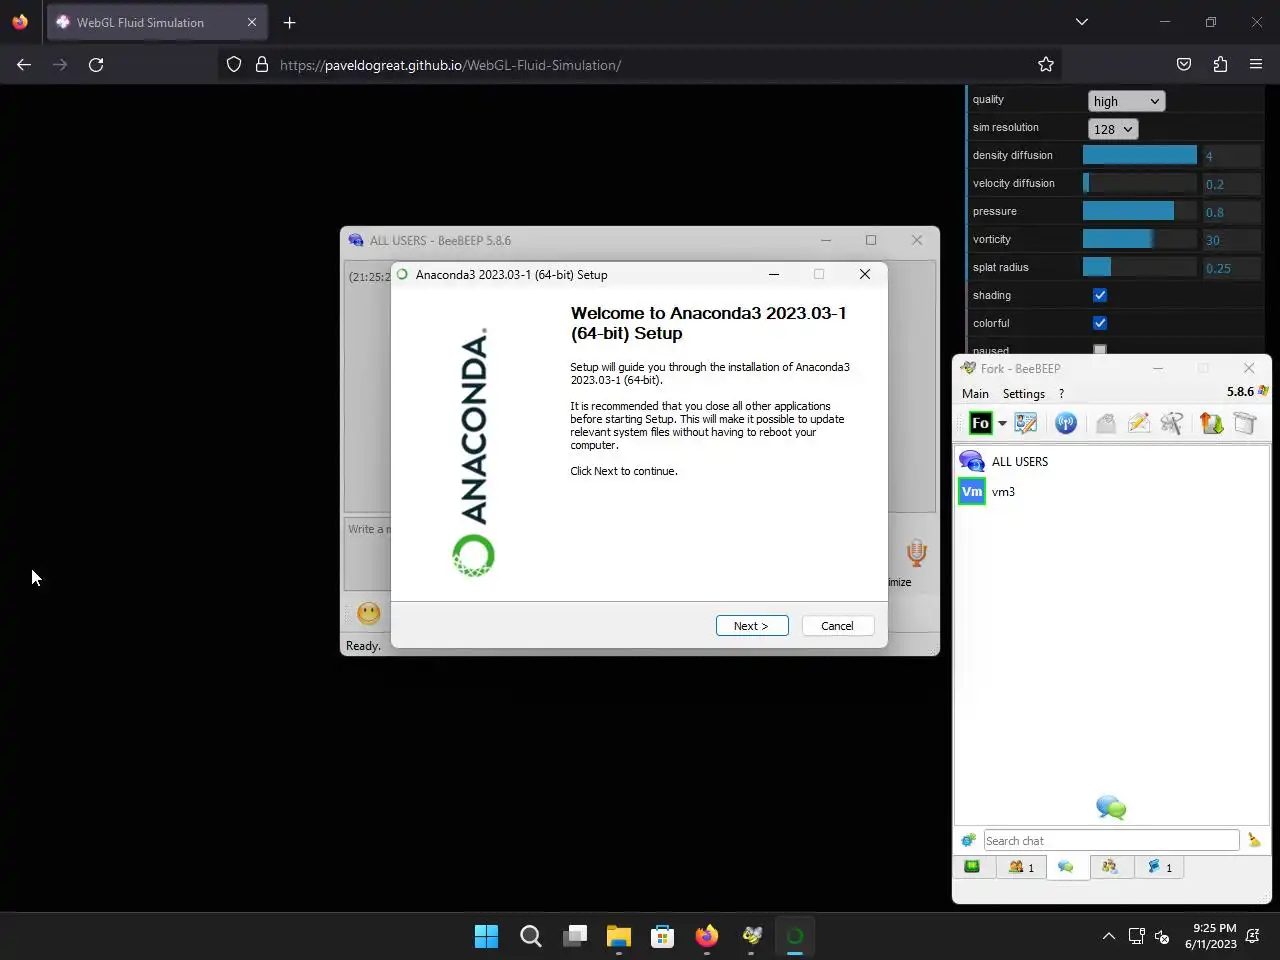Screen dimensions: 1280x960
Task: Open the Firefox hamburger application menu
Action: [x=1256, y=65]
